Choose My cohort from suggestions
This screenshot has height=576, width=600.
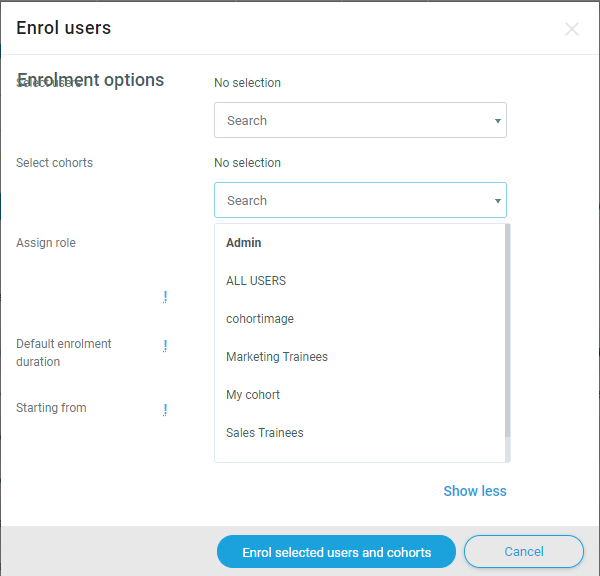253,395
